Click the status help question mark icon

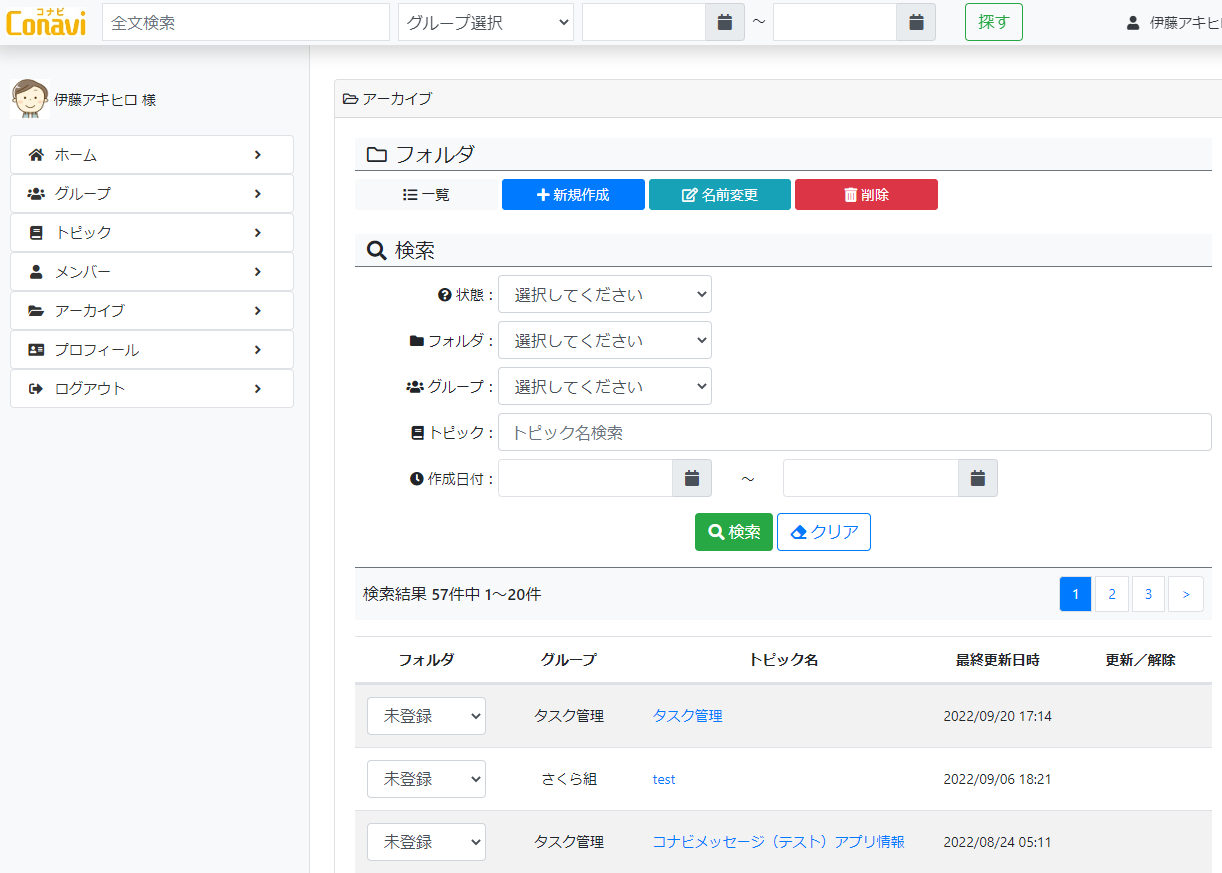(x=445, y=295)
